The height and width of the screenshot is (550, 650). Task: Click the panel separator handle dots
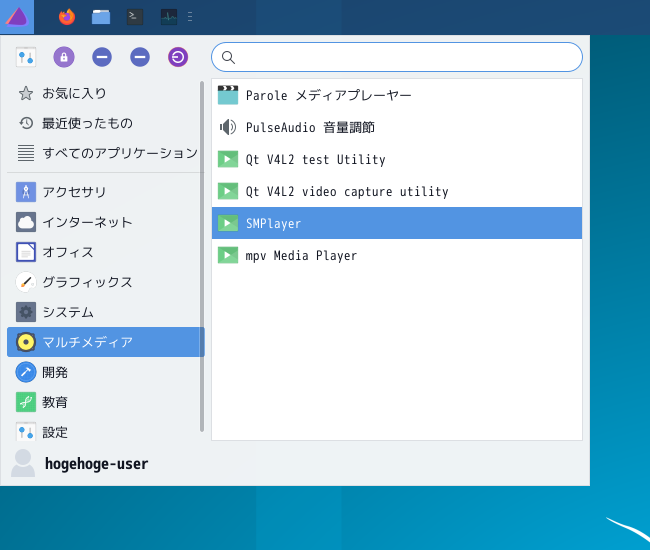[190, 17]
